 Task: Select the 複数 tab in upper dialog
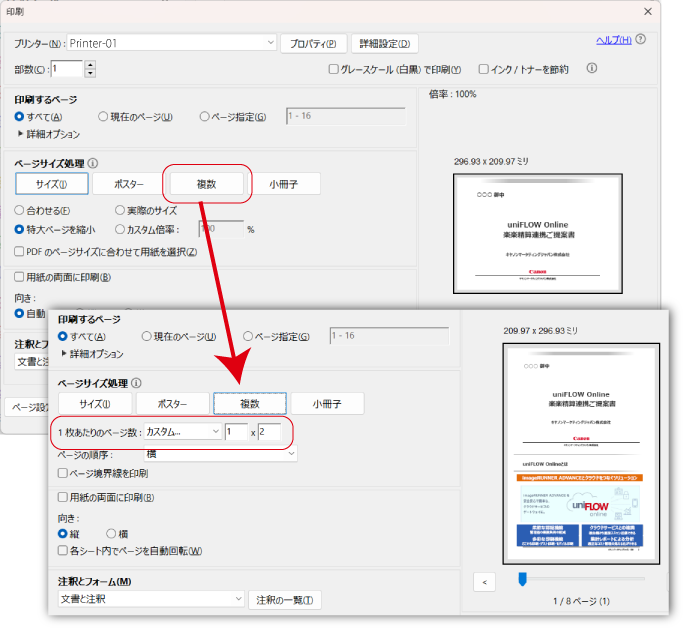pyautogui.click(x=206, y=184)
